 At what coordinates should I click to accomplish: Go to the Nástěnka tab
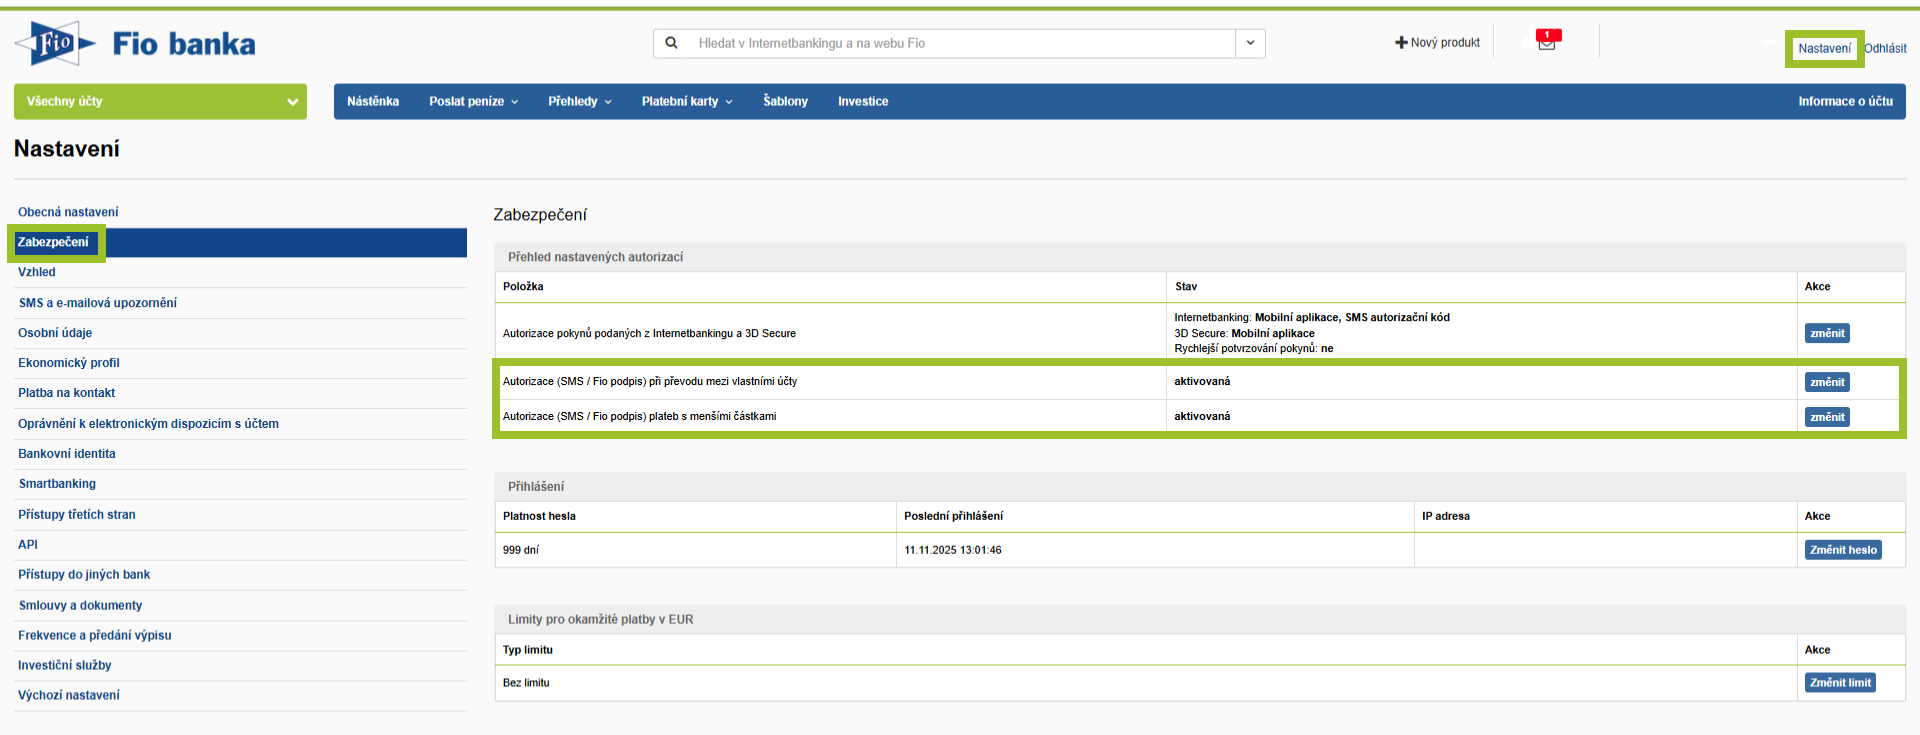click(373, 101)
